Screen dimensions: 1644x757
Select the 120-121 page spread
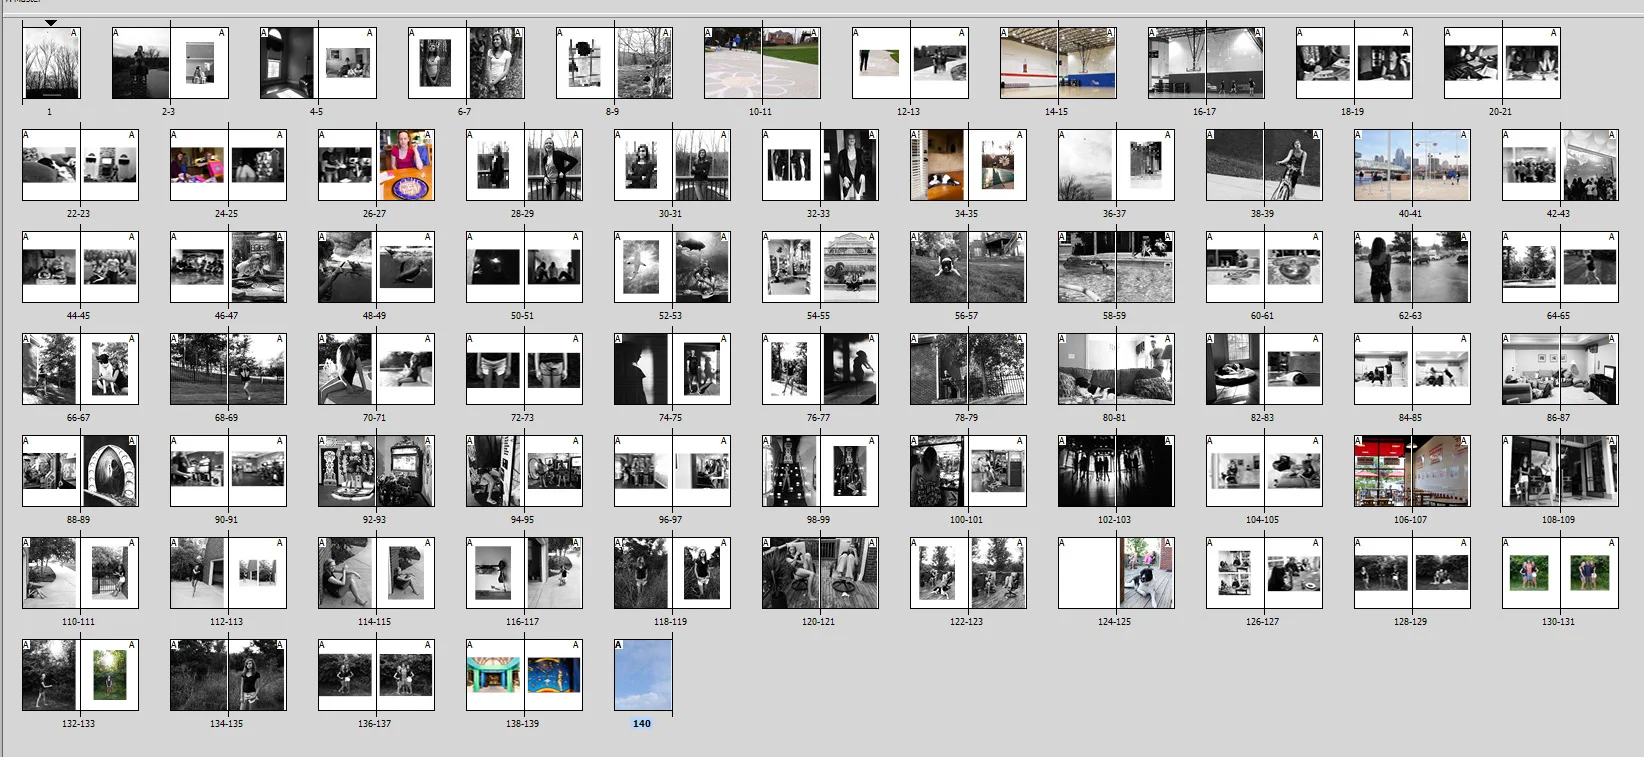(x=819, y=573)
